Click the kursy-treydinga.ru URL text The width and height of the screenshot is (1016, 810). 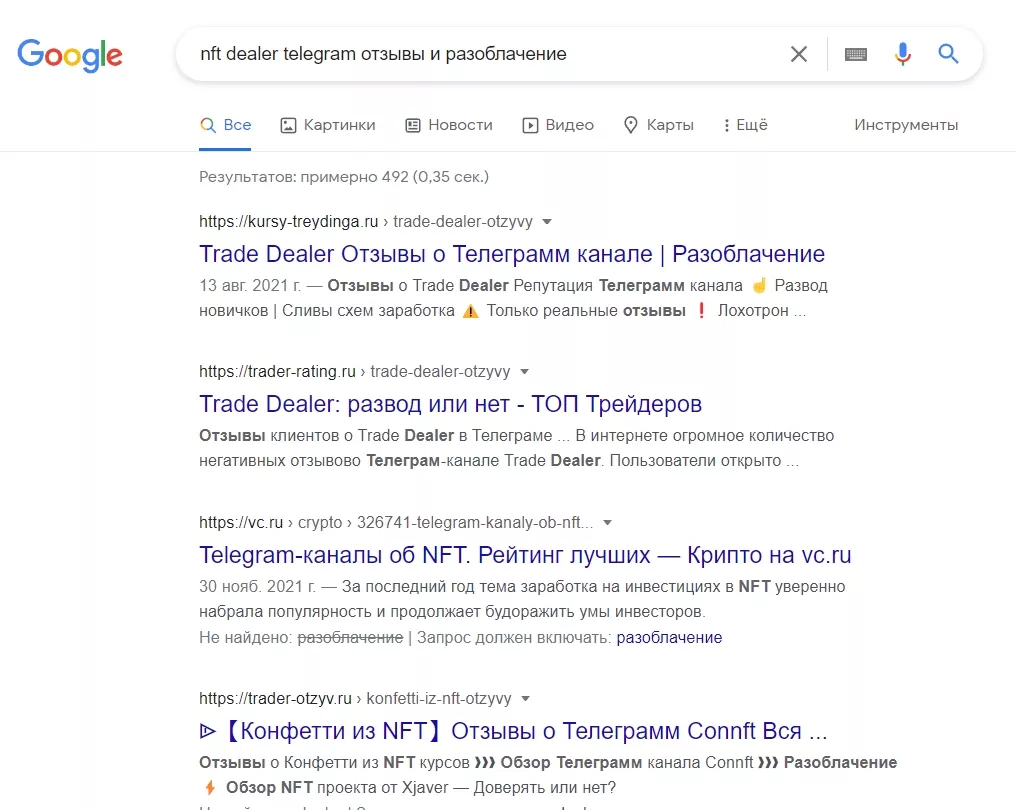click(365, 222)
